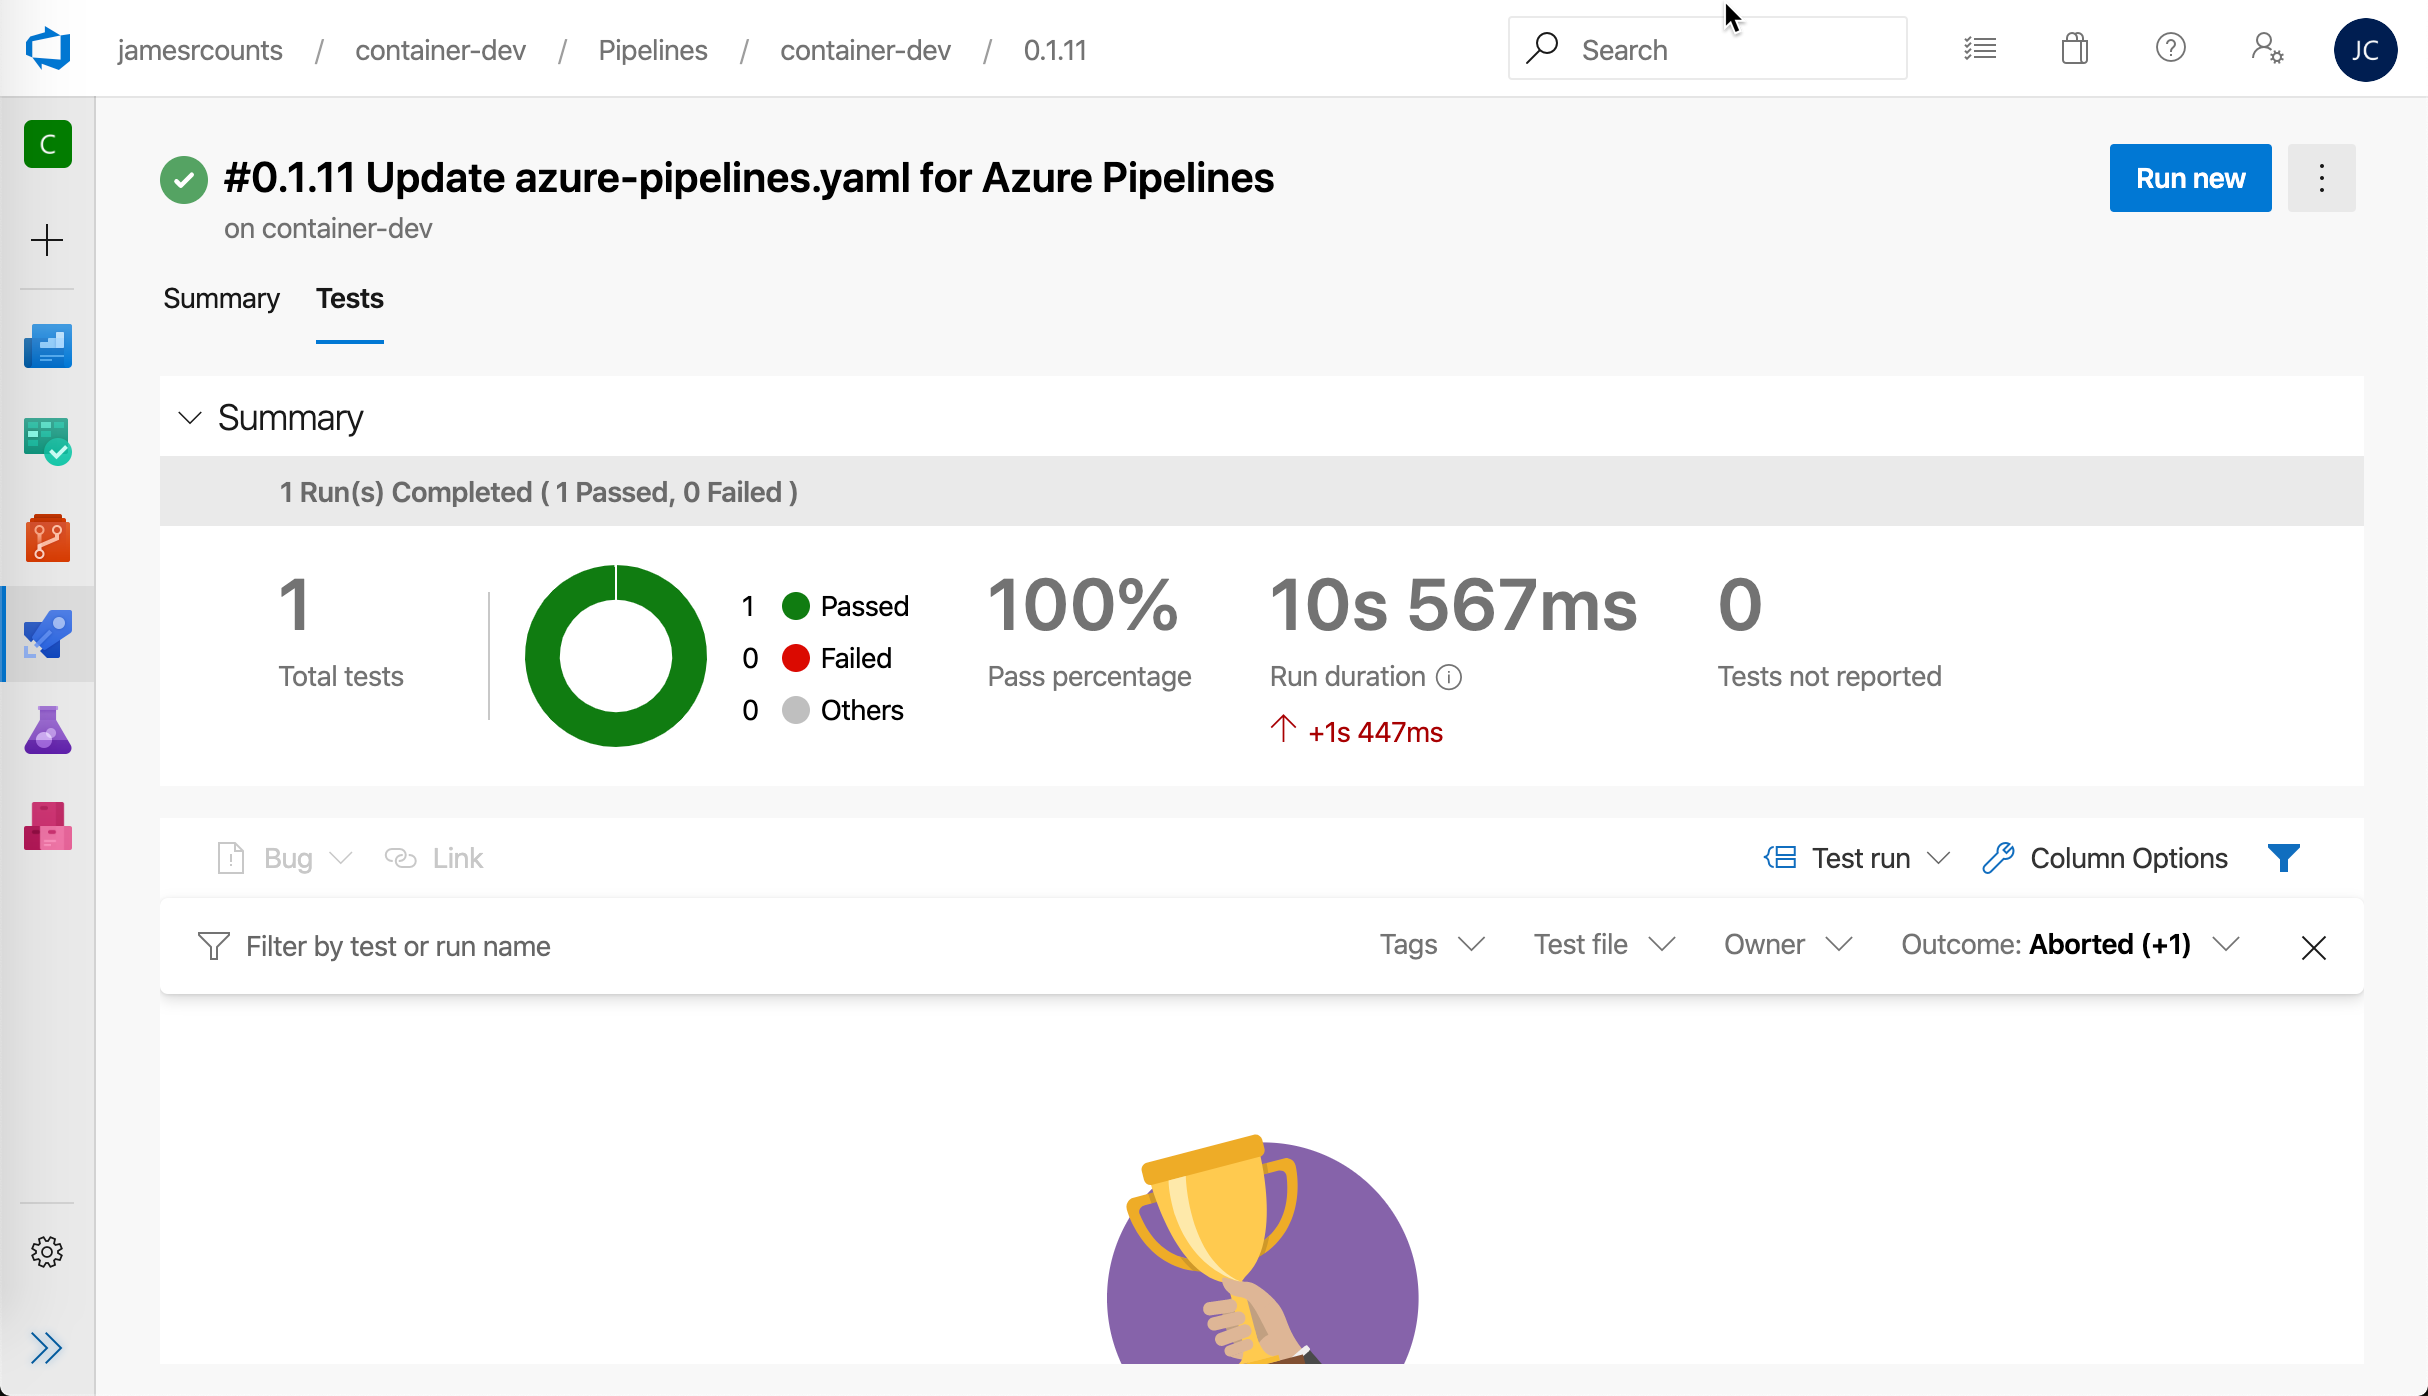This screenshot has width=2428, height=1396.
Task: Open the JC account avatar
Action: pyautogui.click(x=2365, y=49)
